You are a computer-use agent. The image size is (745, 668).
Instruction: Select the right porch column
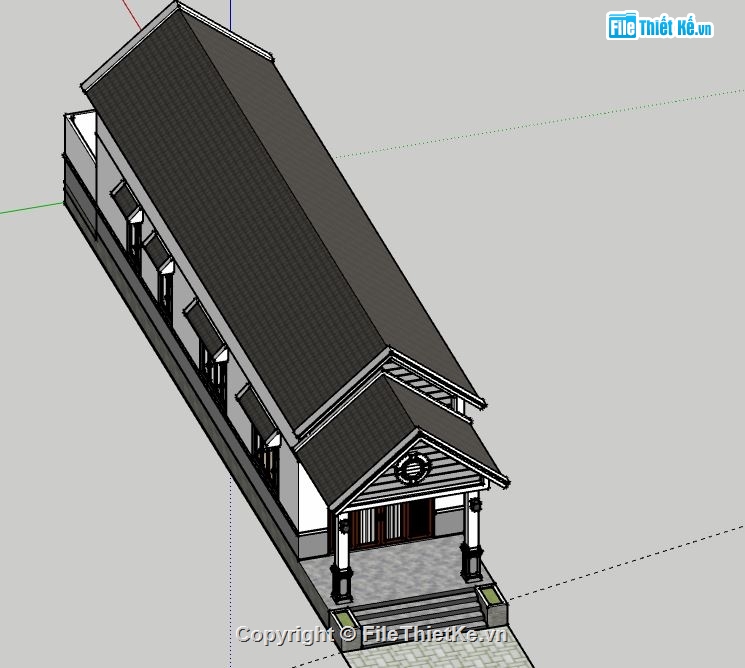472,537
